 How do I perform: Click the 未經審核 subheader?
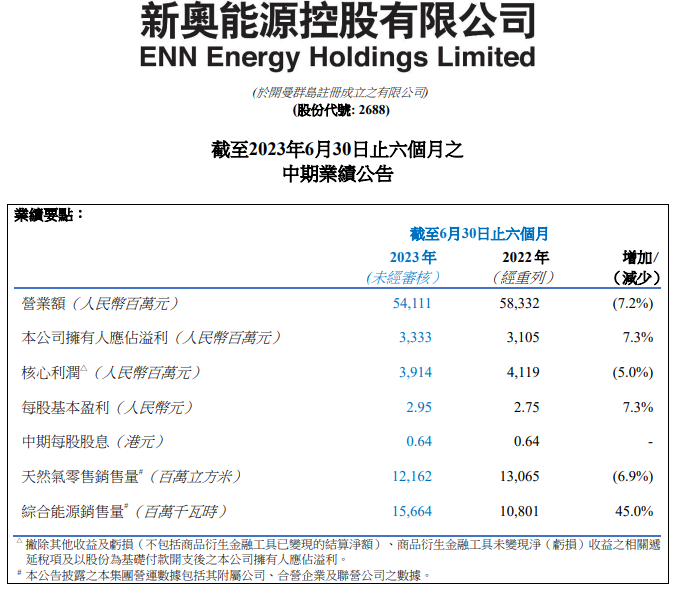(x=403, y=277)
